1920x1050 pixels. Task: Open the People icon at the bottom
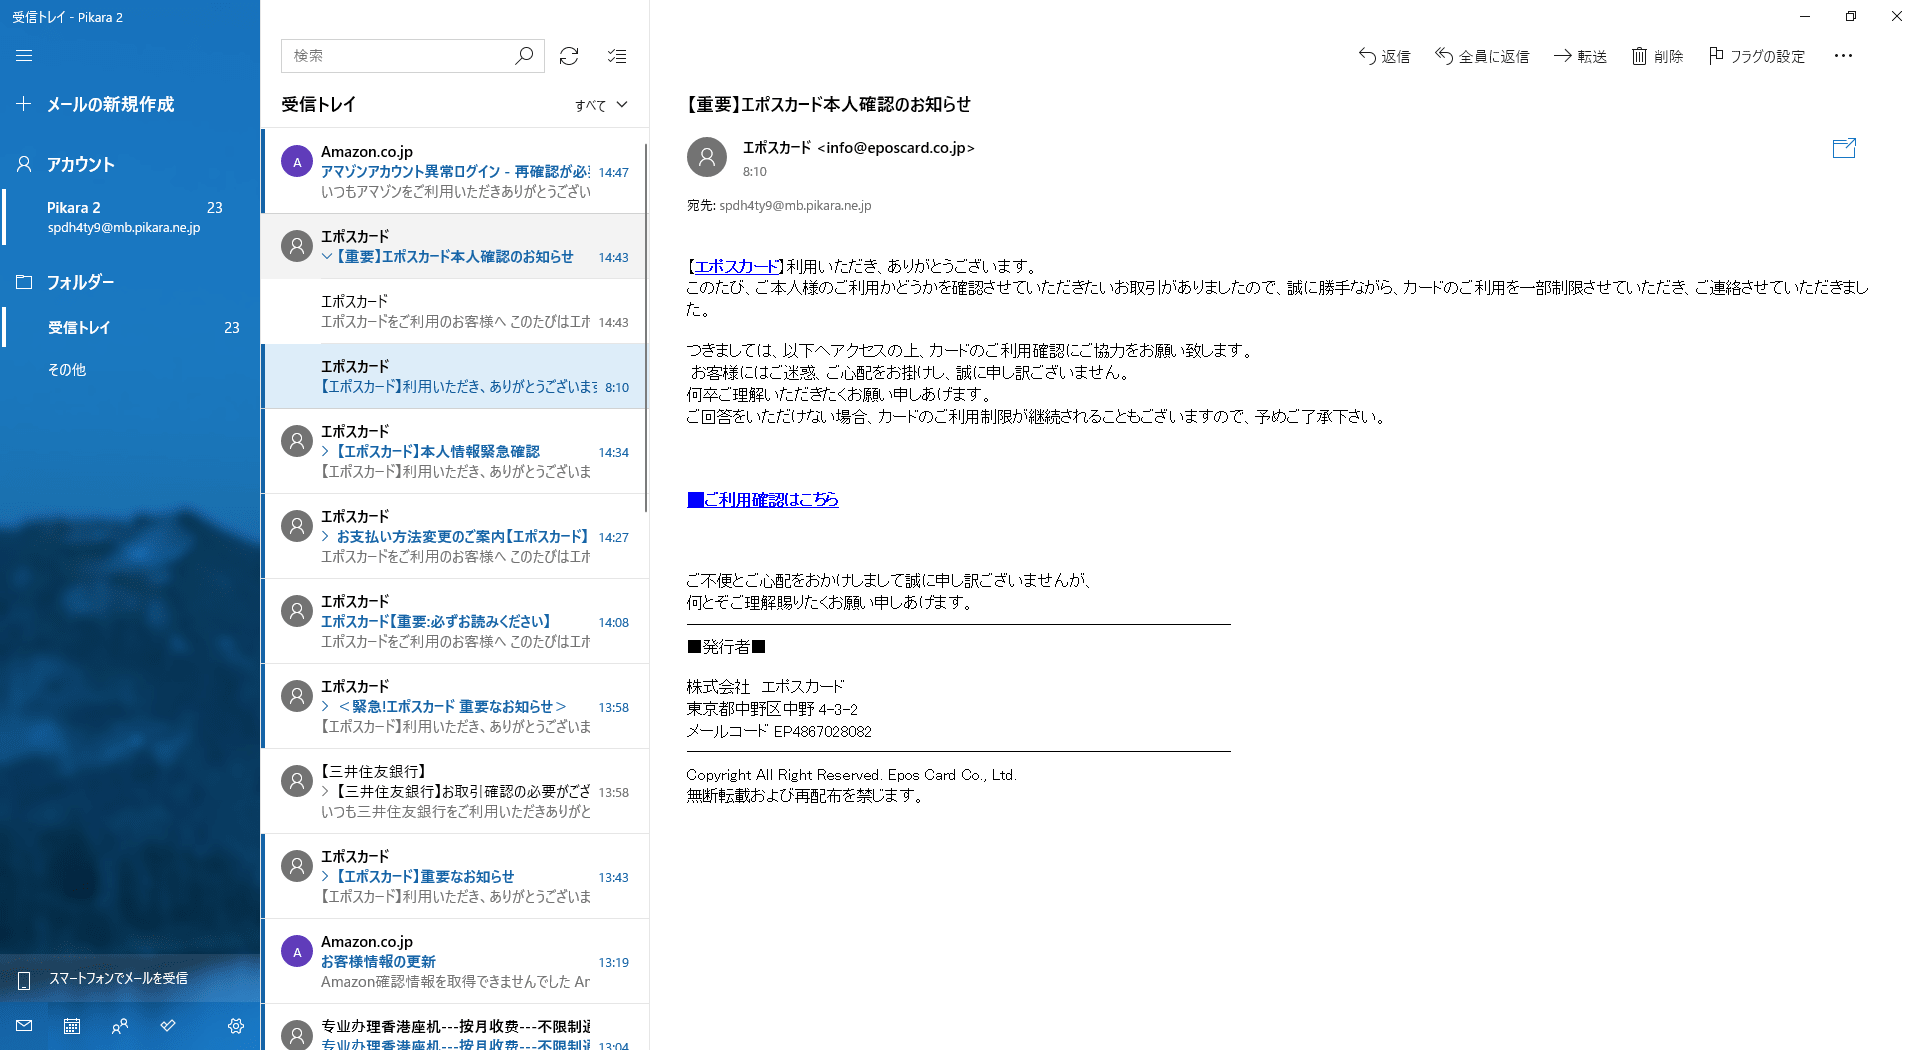(120, 1026)
